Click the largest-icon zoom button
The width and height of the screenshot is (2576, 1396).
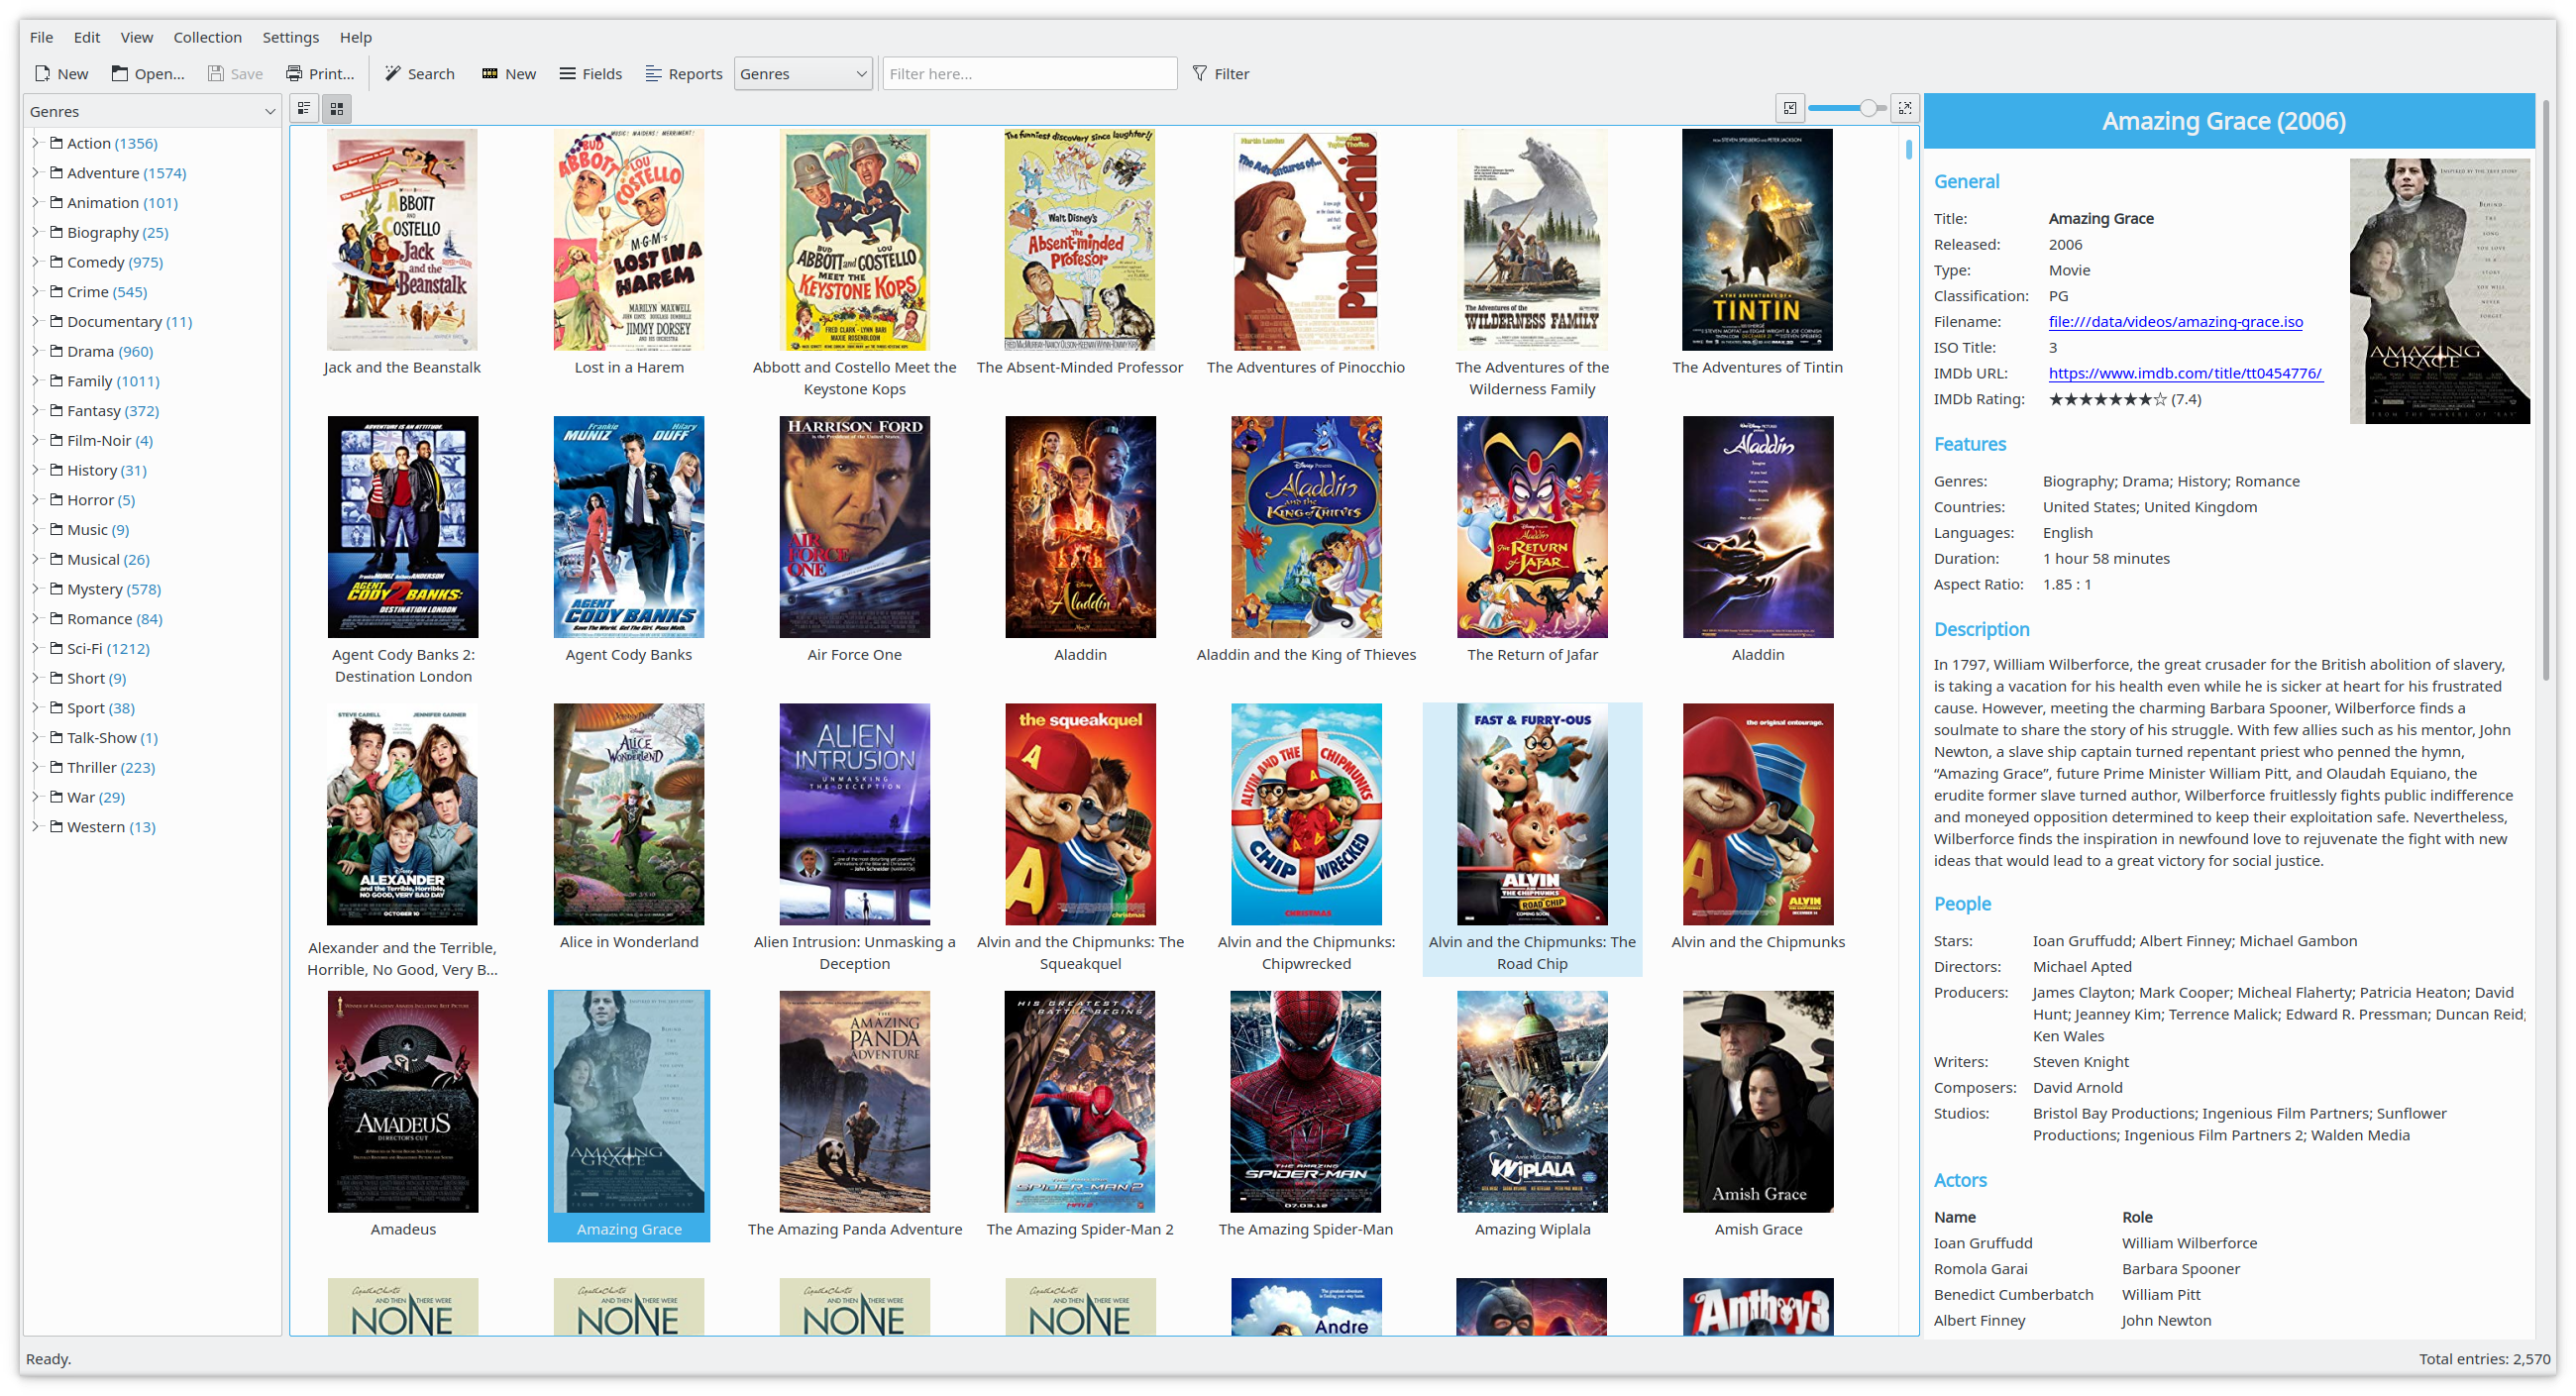1905,108
